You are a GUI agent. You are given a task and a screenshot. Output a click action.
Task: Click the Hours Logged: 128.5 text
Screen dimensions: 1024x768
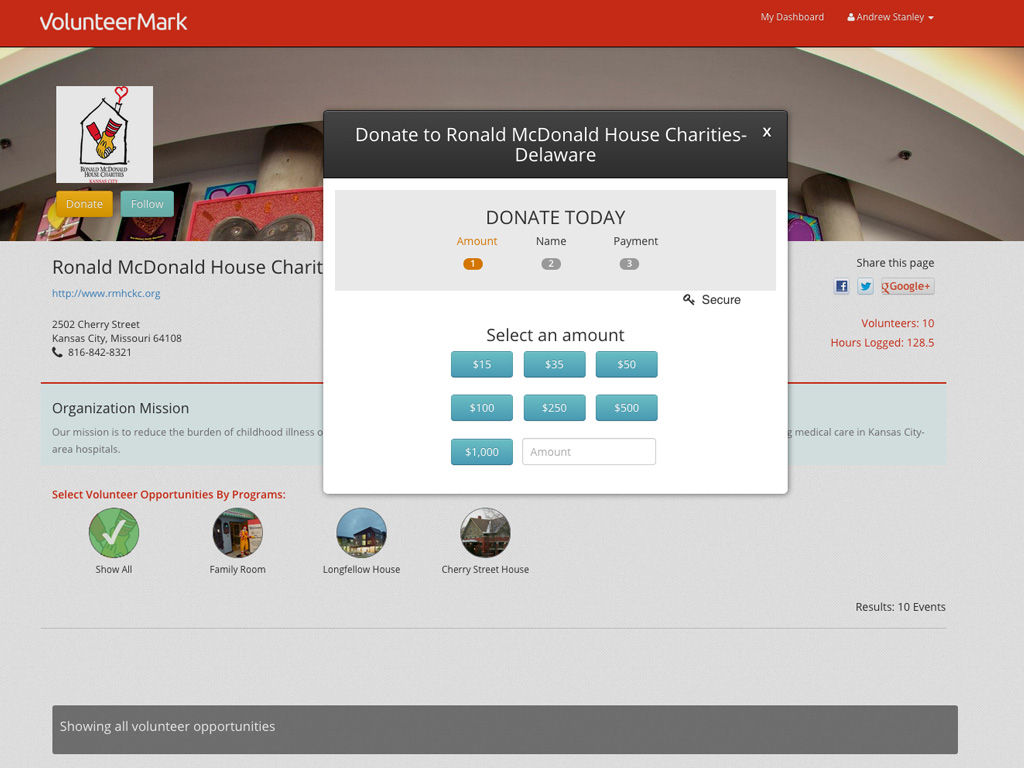coord(882,343)
